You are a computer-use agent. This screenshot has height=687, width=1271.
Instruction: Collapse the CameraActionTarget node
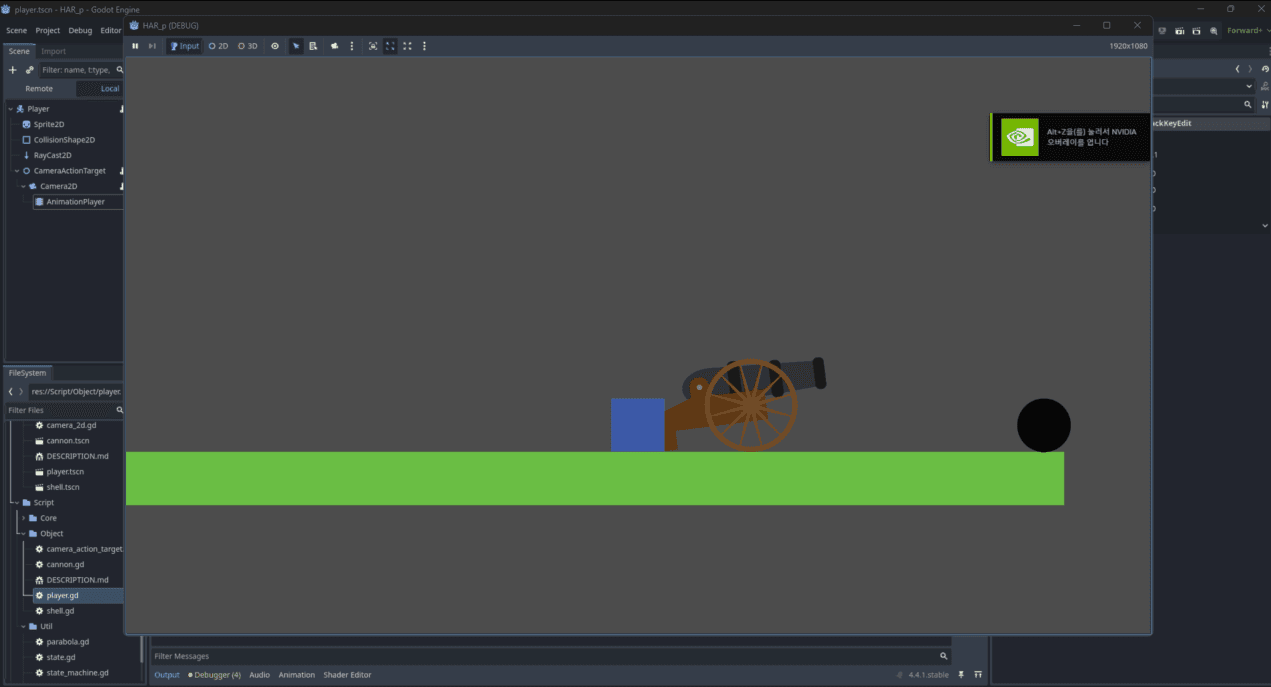[x=17, y=171]
